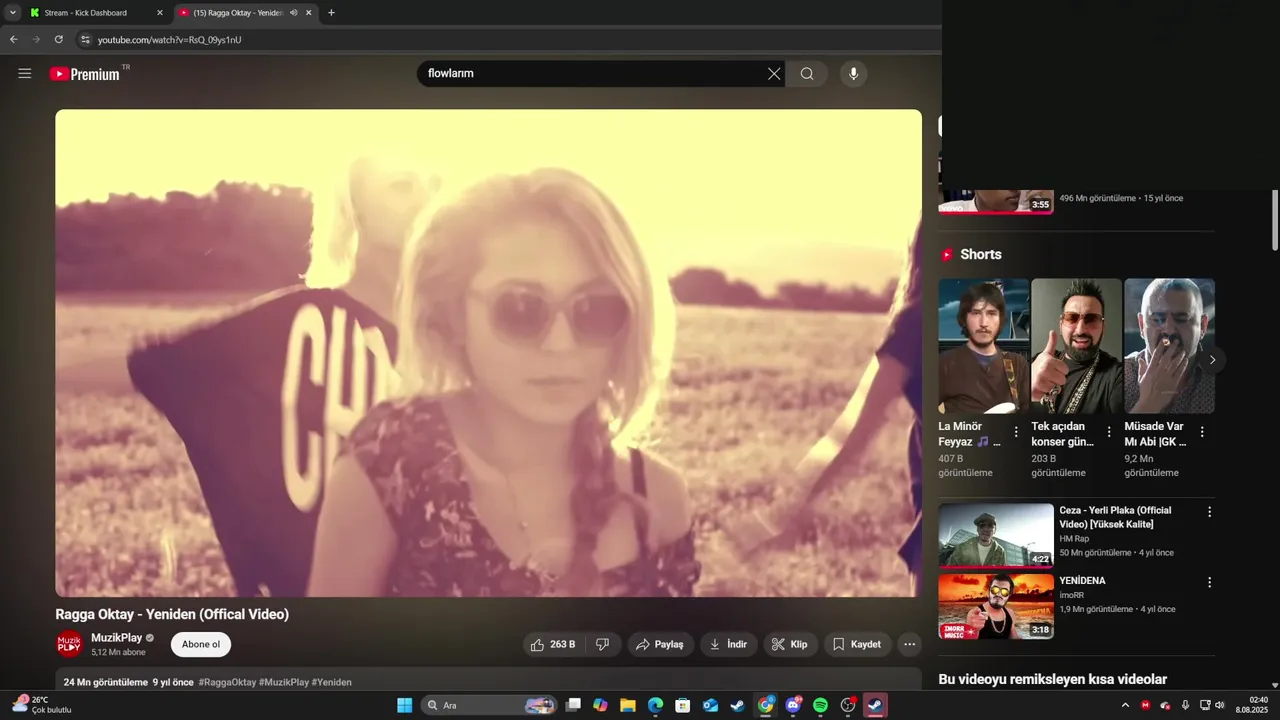
Task: Click the video player
Action: [x=488, y=353]
